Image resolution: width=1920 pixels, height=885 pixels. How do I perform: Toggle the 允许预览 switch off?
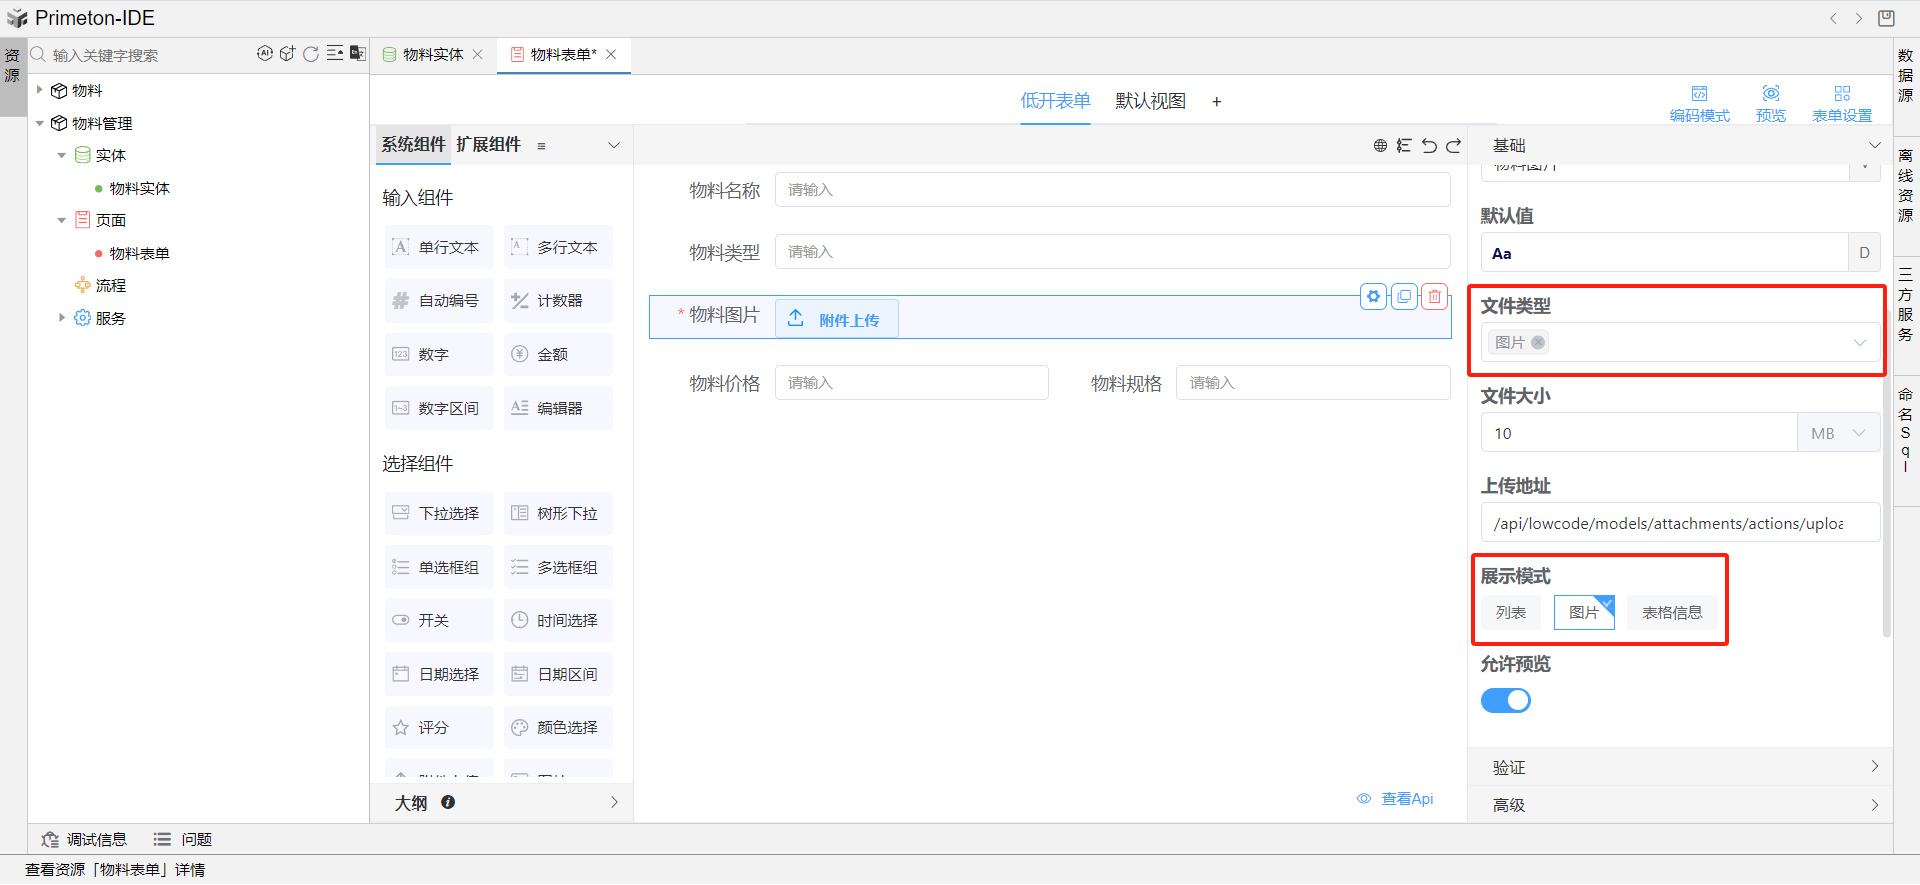point(1505,700)
